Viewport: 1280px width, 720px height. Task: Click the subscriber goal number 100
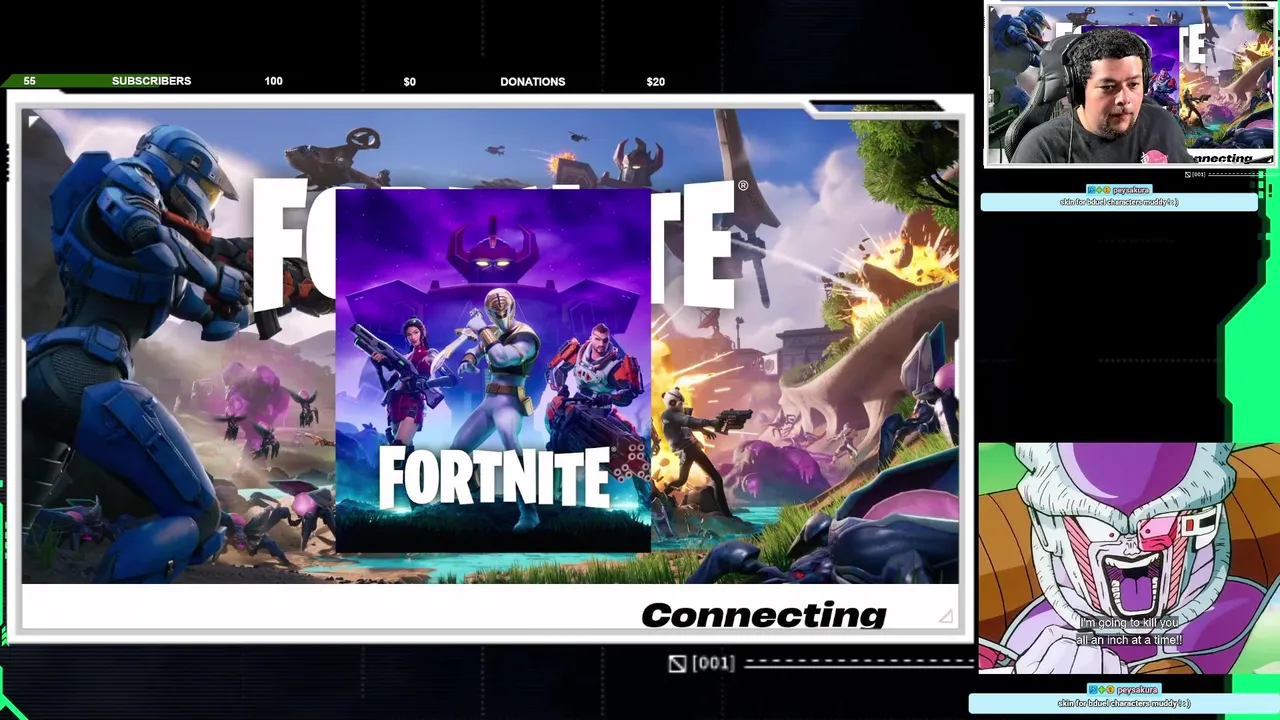click(x=273, y=81)
